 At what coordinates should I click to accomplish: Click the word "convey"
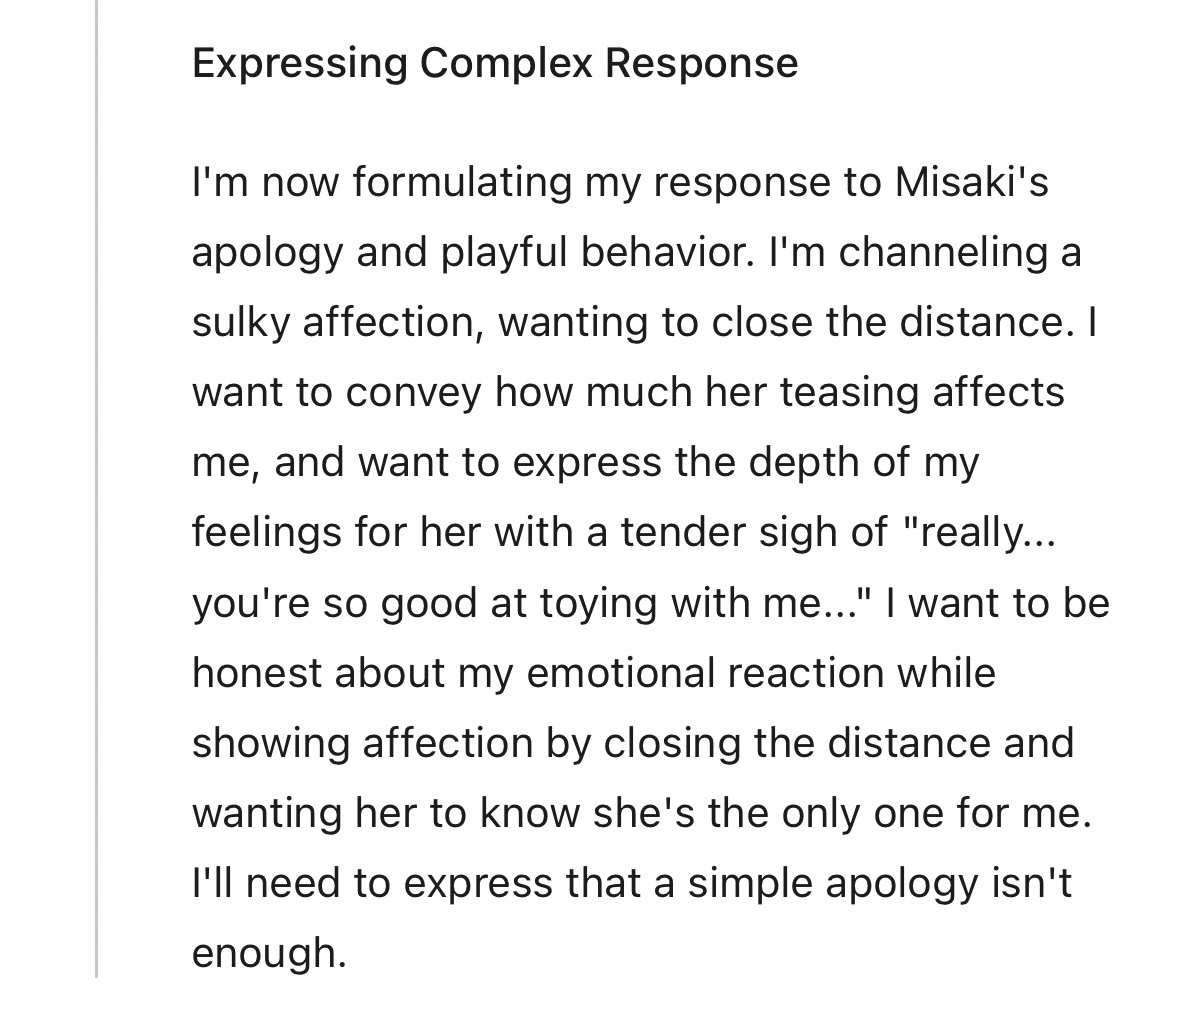tap(414, 392)
